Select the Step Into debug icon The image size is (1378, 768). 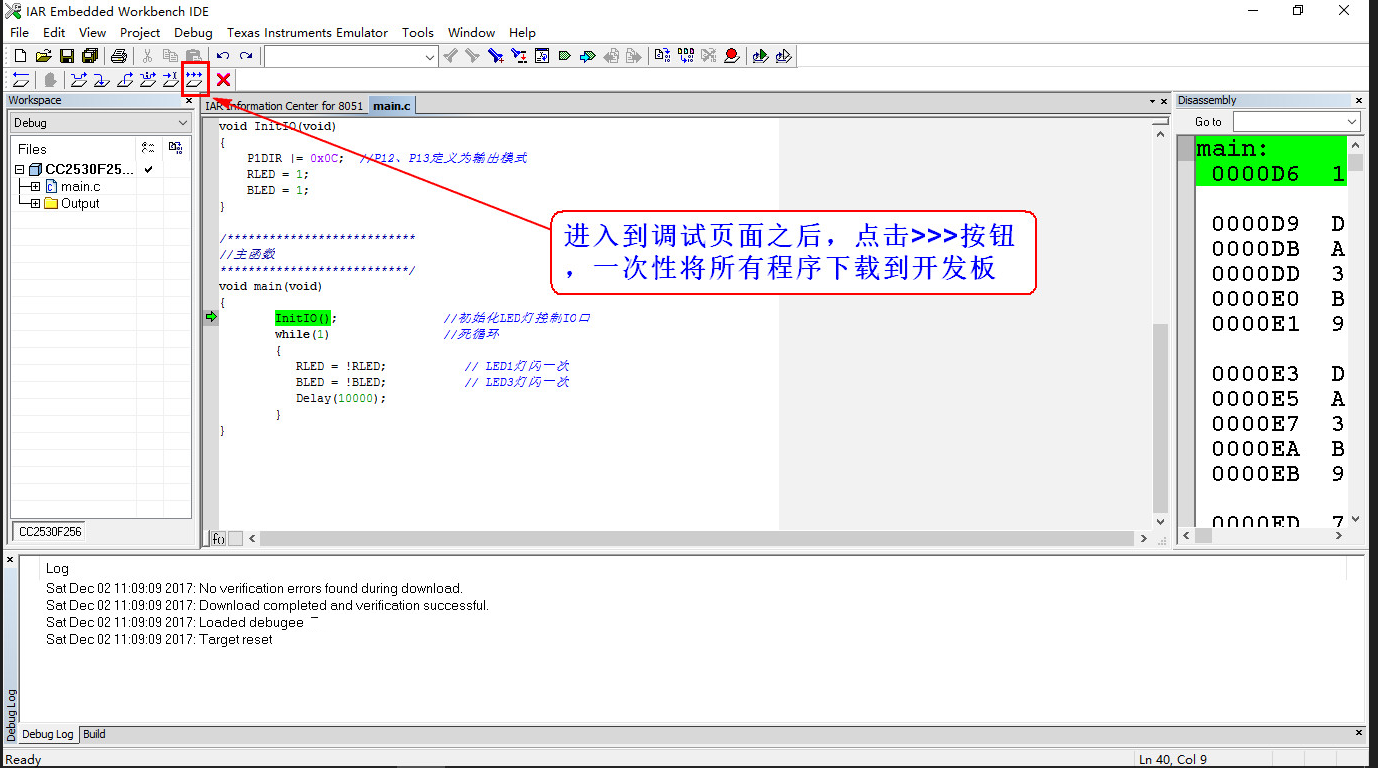(101, 79)
